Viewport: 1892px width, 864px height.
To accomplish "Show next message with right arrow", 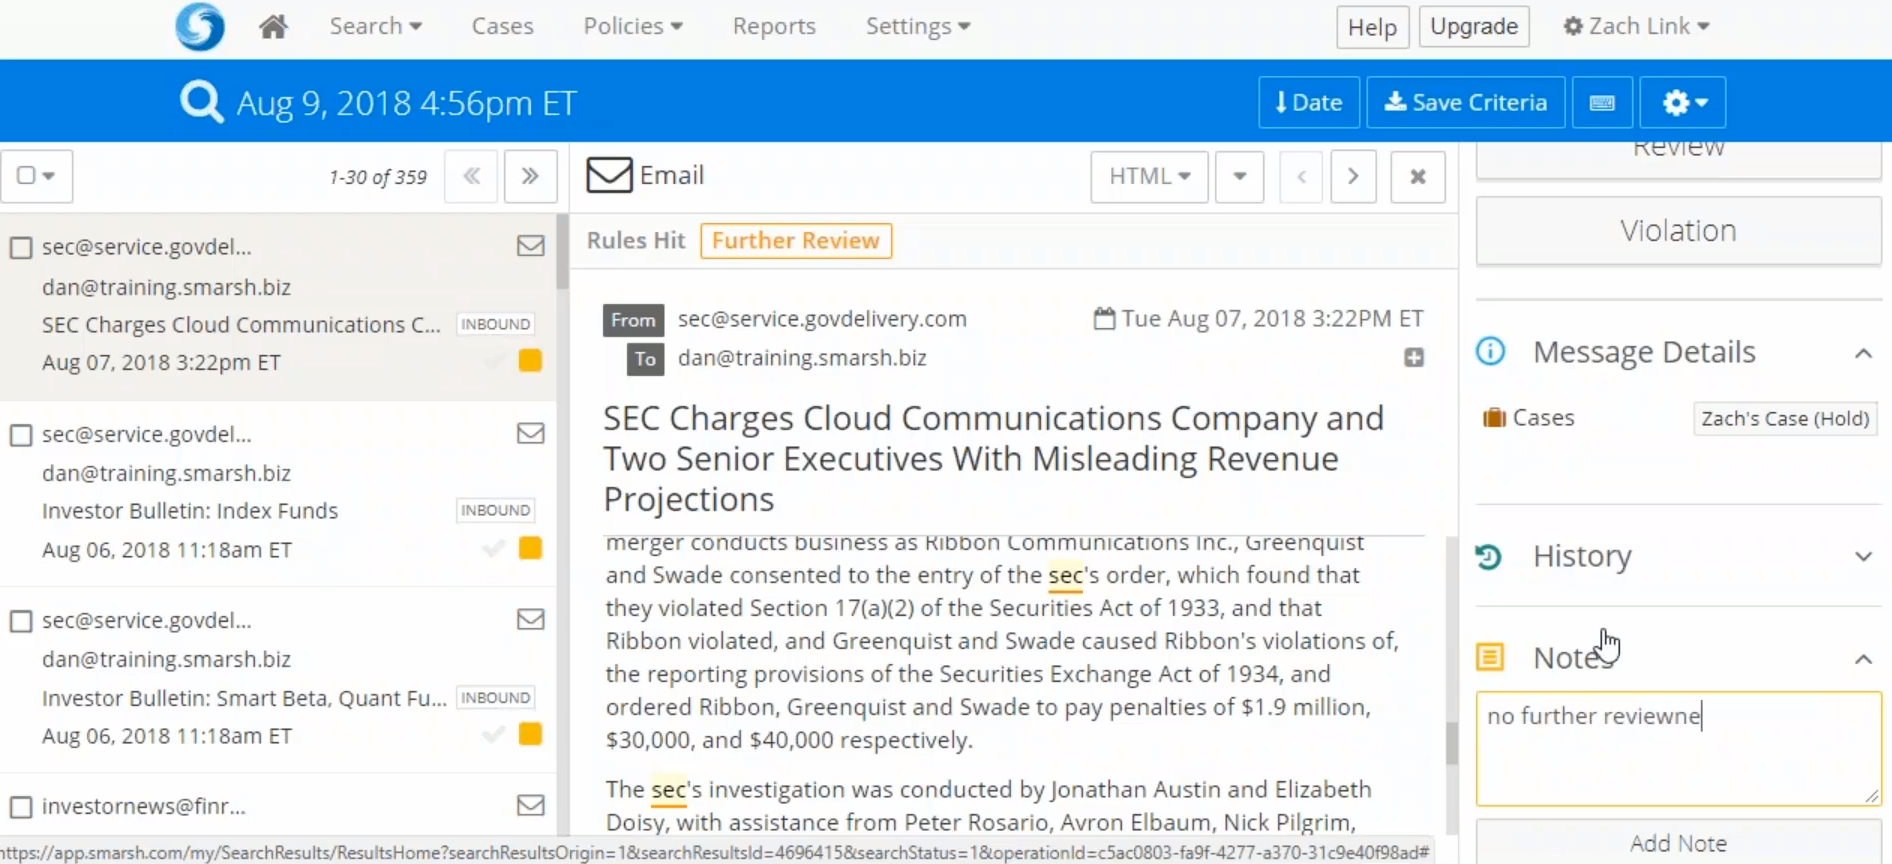I will pyautogui.click(x=1353, y=176).
